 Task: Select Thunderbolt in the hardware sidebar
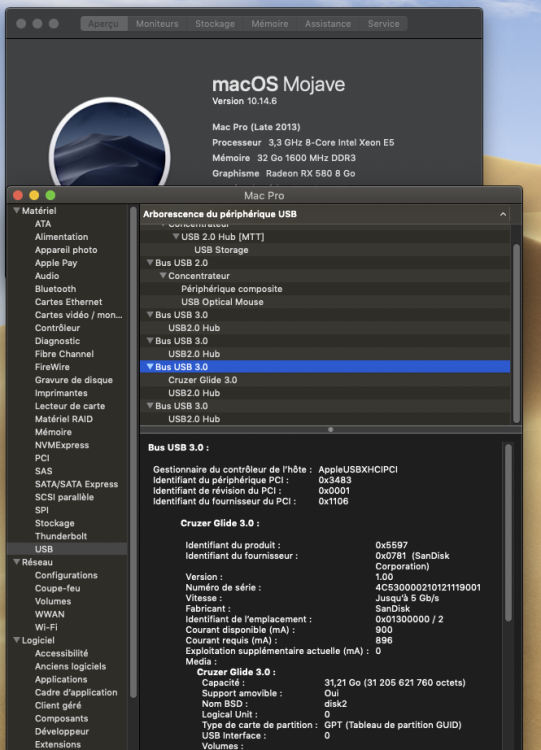61,536
